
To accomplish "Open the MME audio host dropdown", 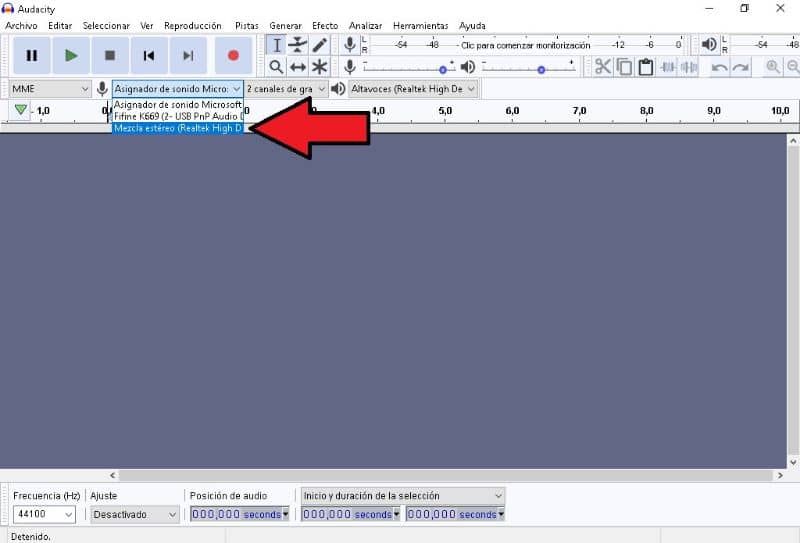I will click(x=49, y=89).
